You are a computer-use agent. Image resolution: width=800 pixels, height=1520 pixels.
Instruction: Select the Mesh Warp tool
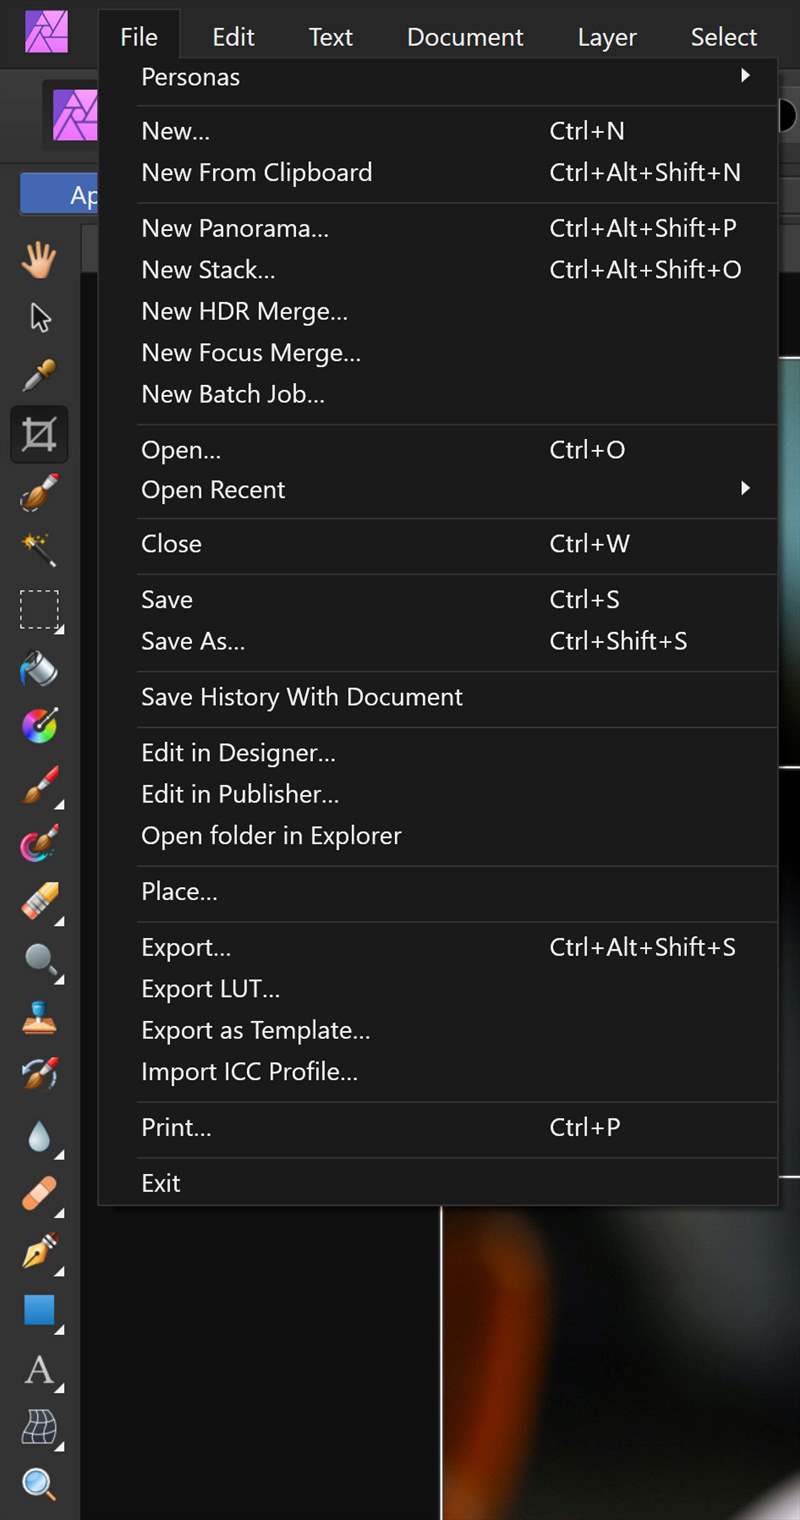pyautogui.click(x=39, y=1428)
